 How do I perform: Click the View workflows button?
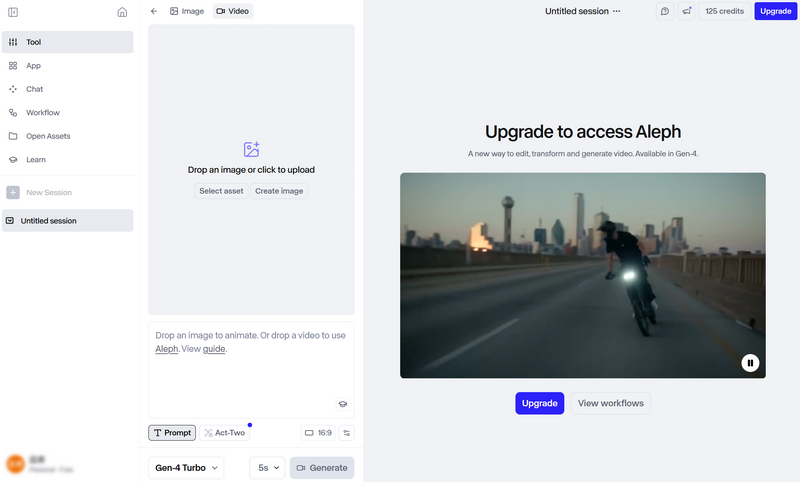pyautogui.click(x=610, y=403)
